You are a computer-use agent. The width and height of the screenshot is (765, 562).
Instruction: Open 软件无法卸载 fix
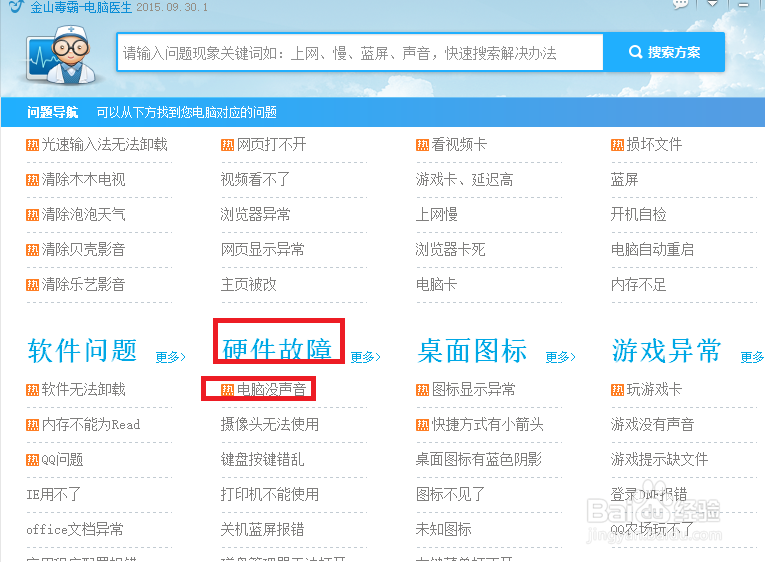click(x=83, y=389)
